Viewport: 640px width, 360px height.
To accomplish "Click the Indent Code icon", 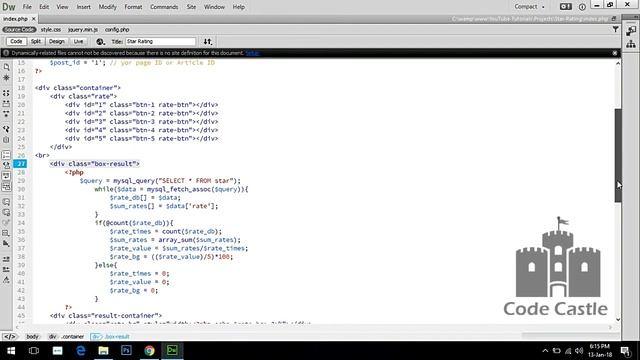I will [6, 259].
